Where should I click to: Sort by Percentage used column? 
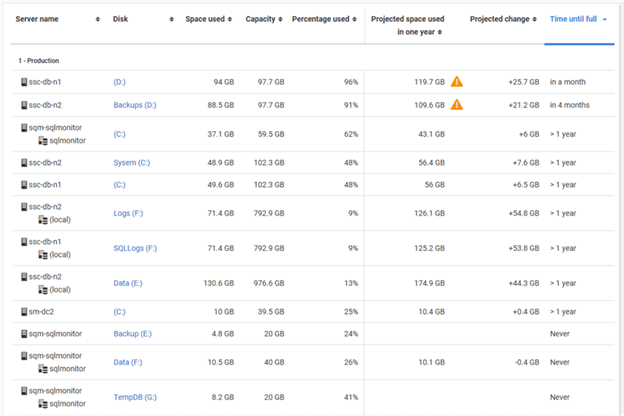[x=324, y=19]
